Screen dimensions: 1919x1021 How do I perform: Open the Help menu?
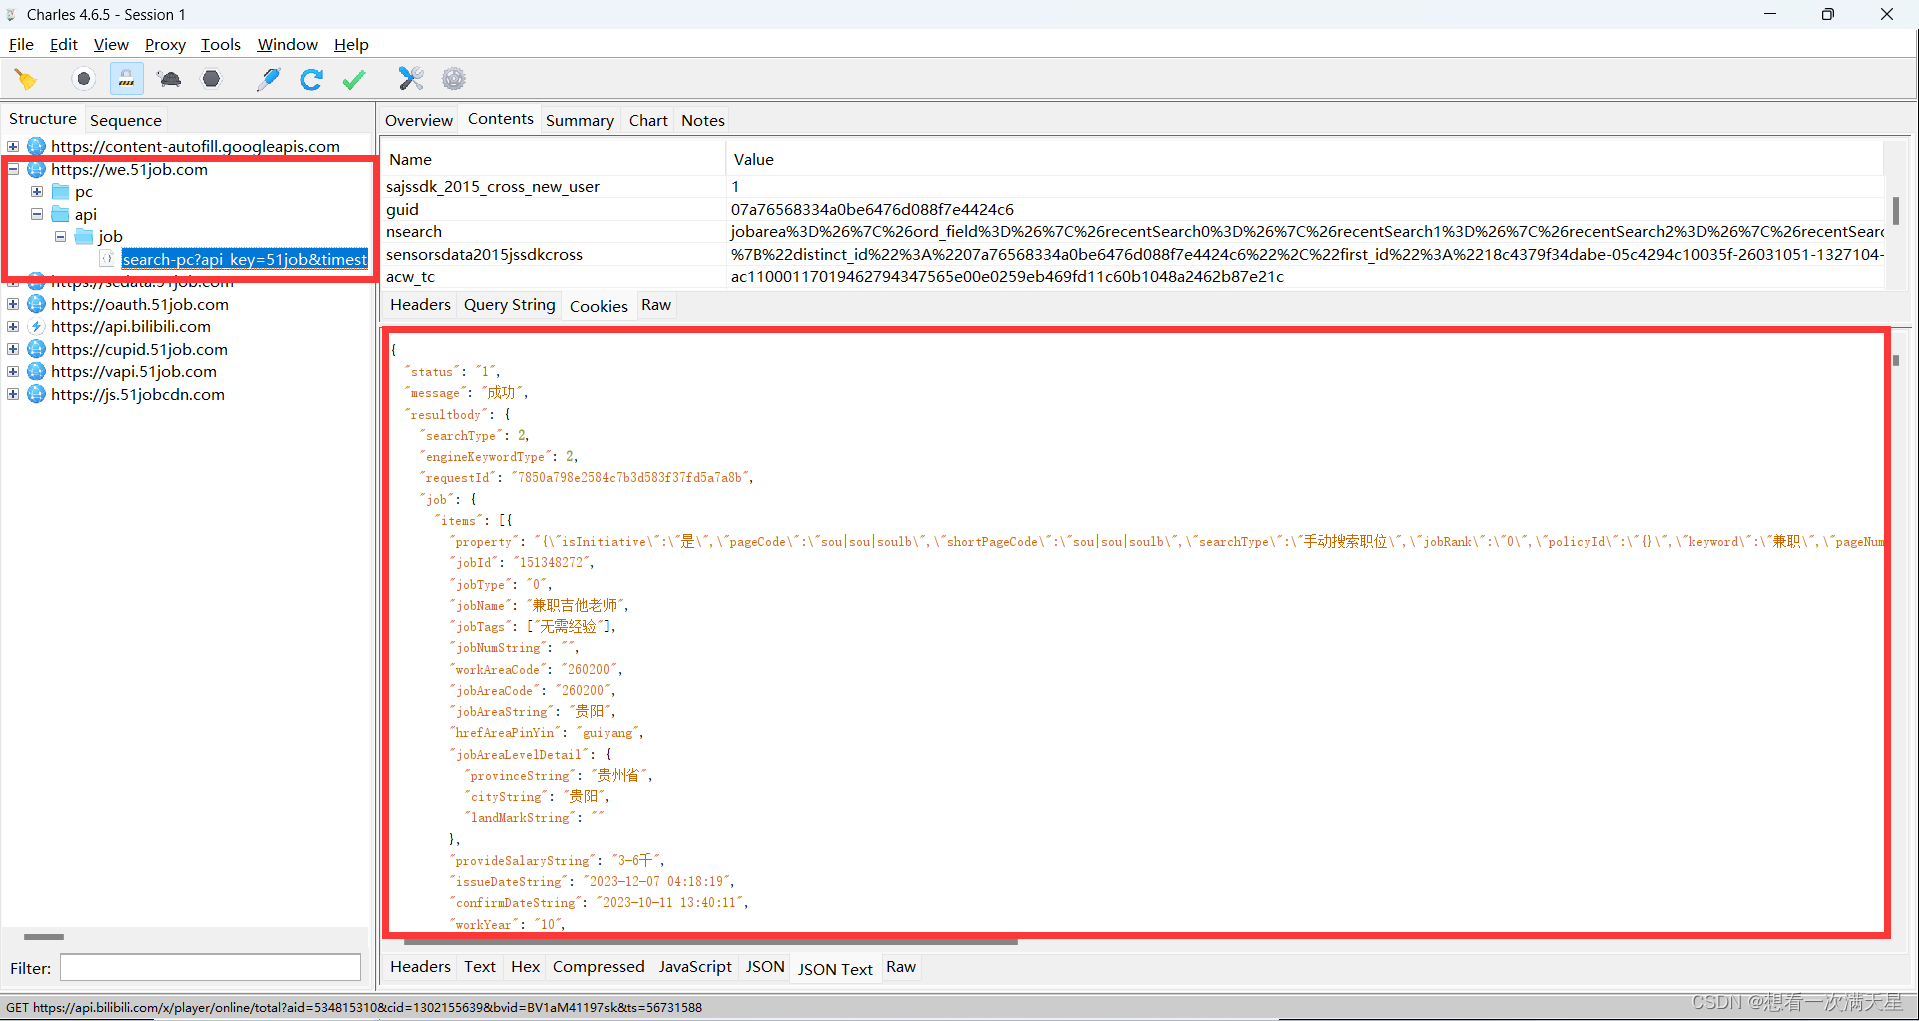[x=351, y=44]
